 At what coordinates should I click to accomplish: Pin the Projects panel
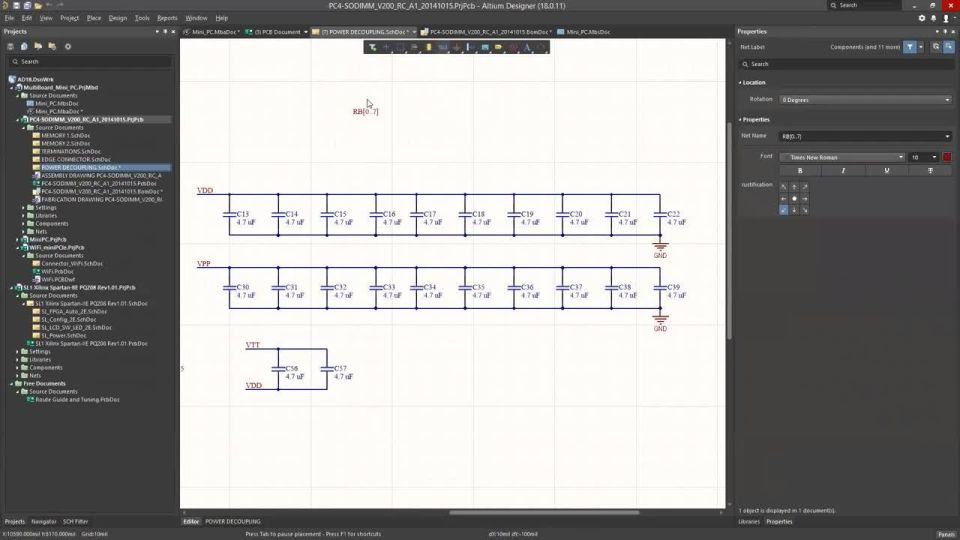tap(165, 32)
